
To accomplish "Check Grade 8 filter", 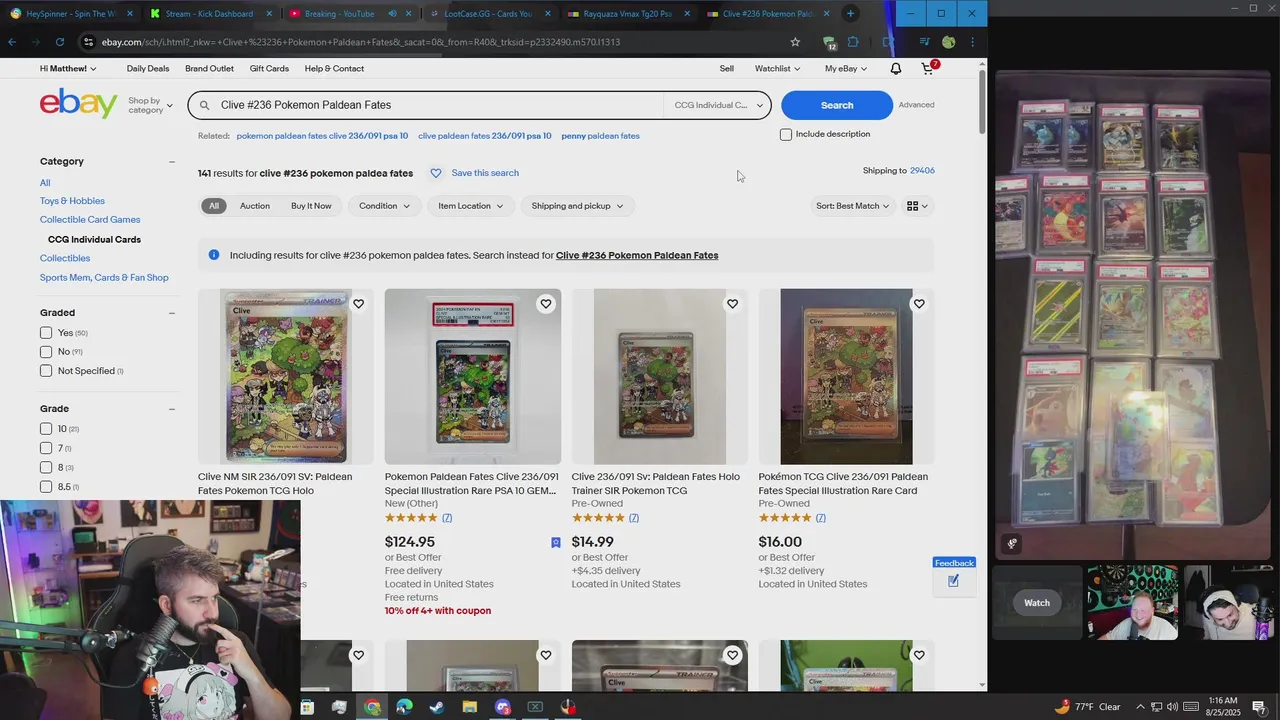I will pos(46,467).
